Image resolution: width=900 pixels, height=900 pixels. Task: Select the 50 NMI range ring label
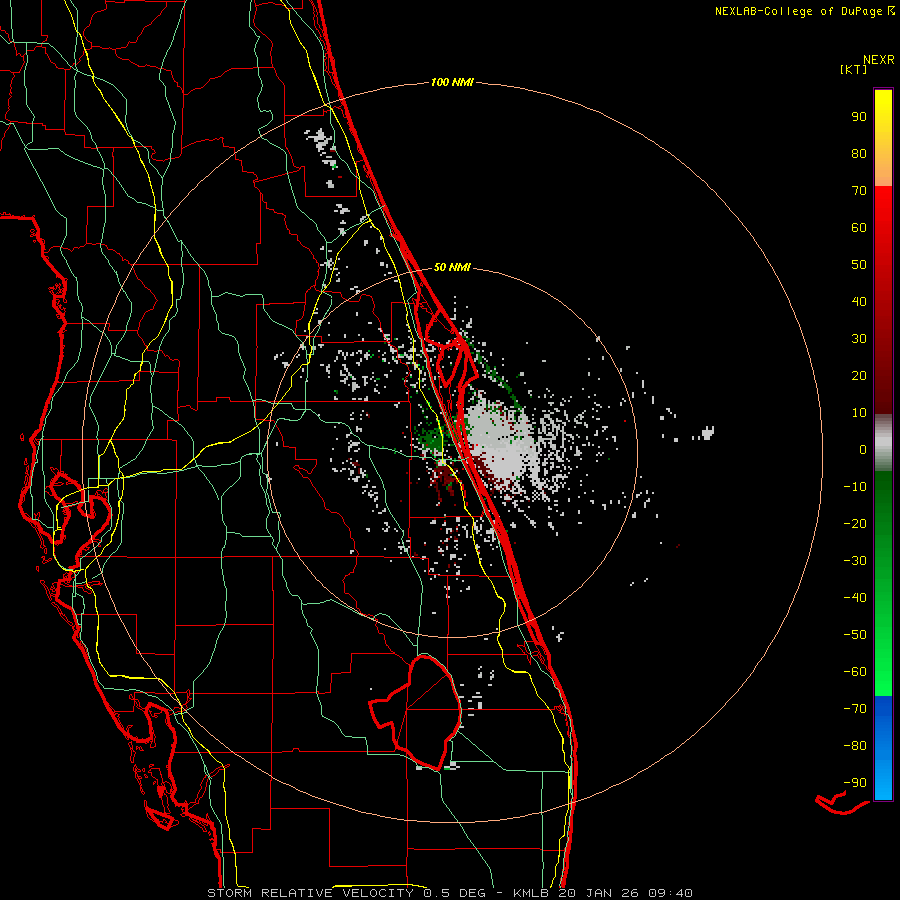point(452,267)
